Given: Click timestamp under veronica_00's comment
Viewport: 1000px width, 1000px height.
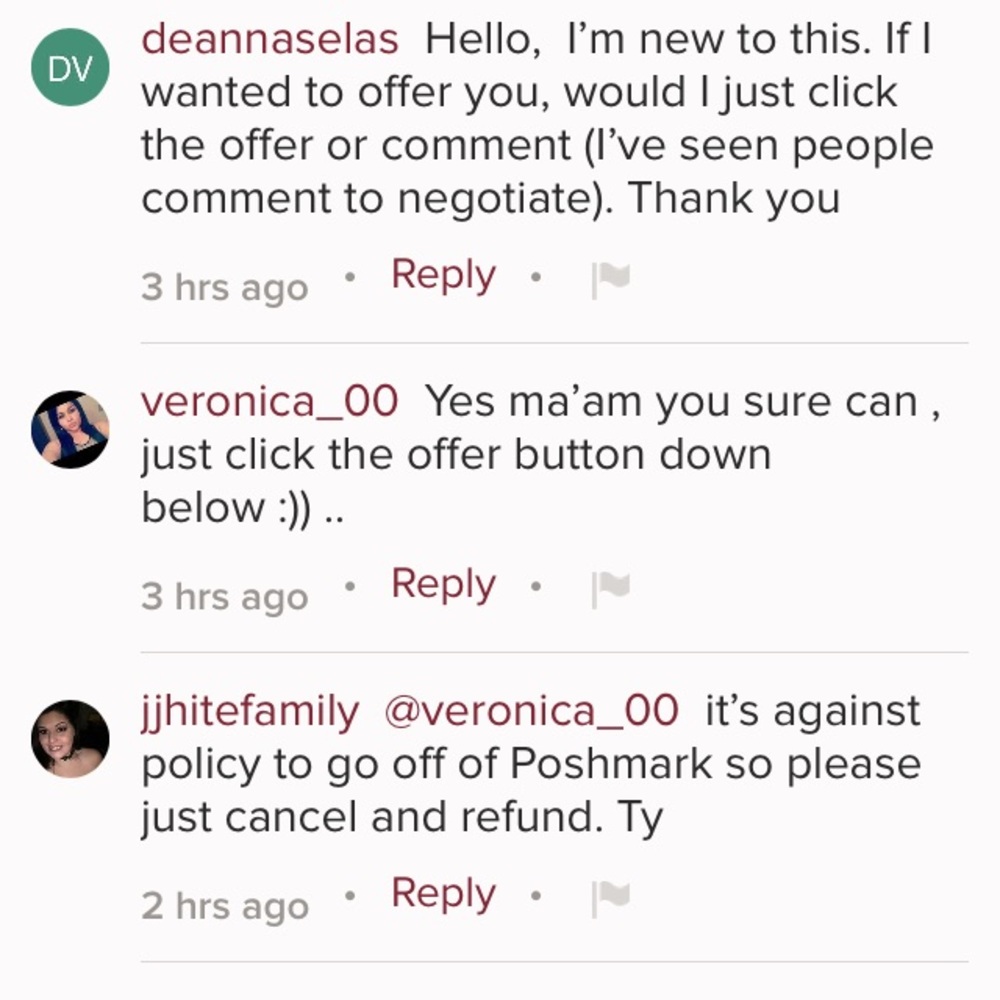Looking at the screenshot, I should 225,597.
